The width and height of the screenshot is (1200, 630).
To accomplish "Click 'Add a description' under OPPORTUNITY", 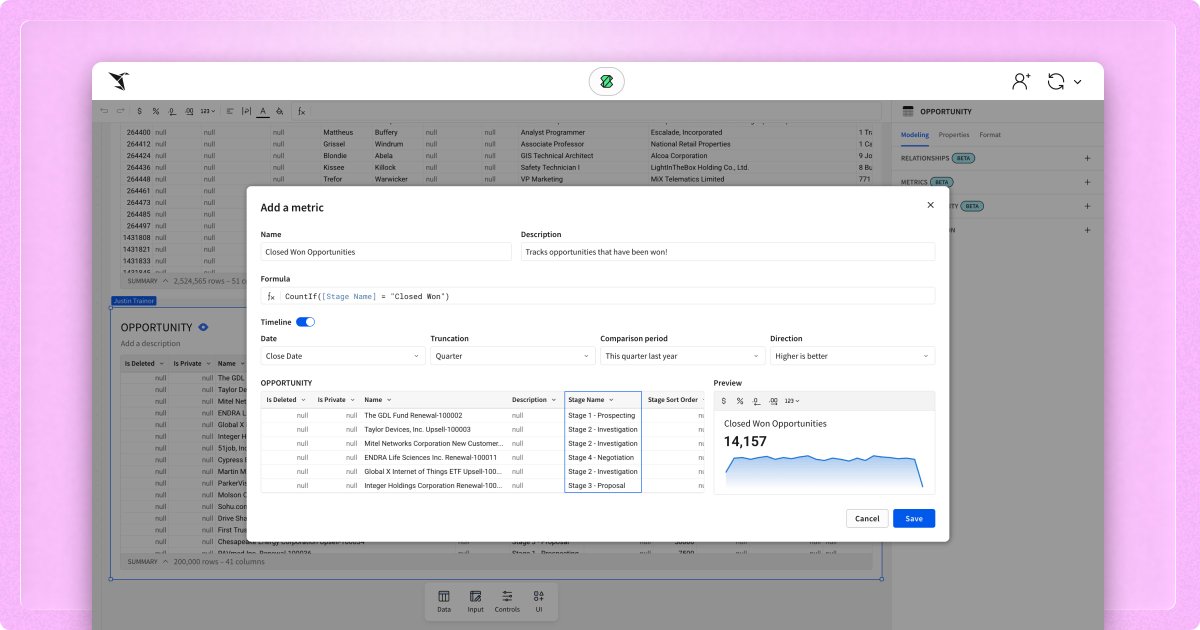I will 151,343.
